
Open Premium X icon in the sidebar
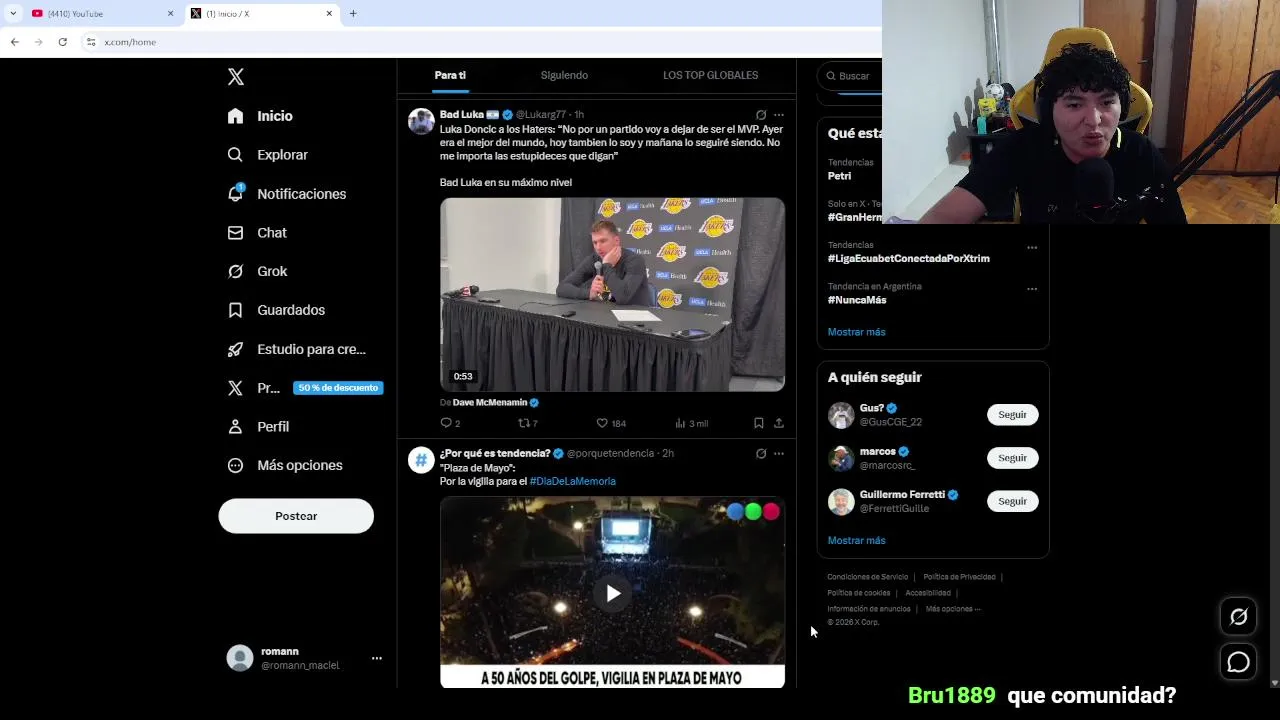coord(235,388)
